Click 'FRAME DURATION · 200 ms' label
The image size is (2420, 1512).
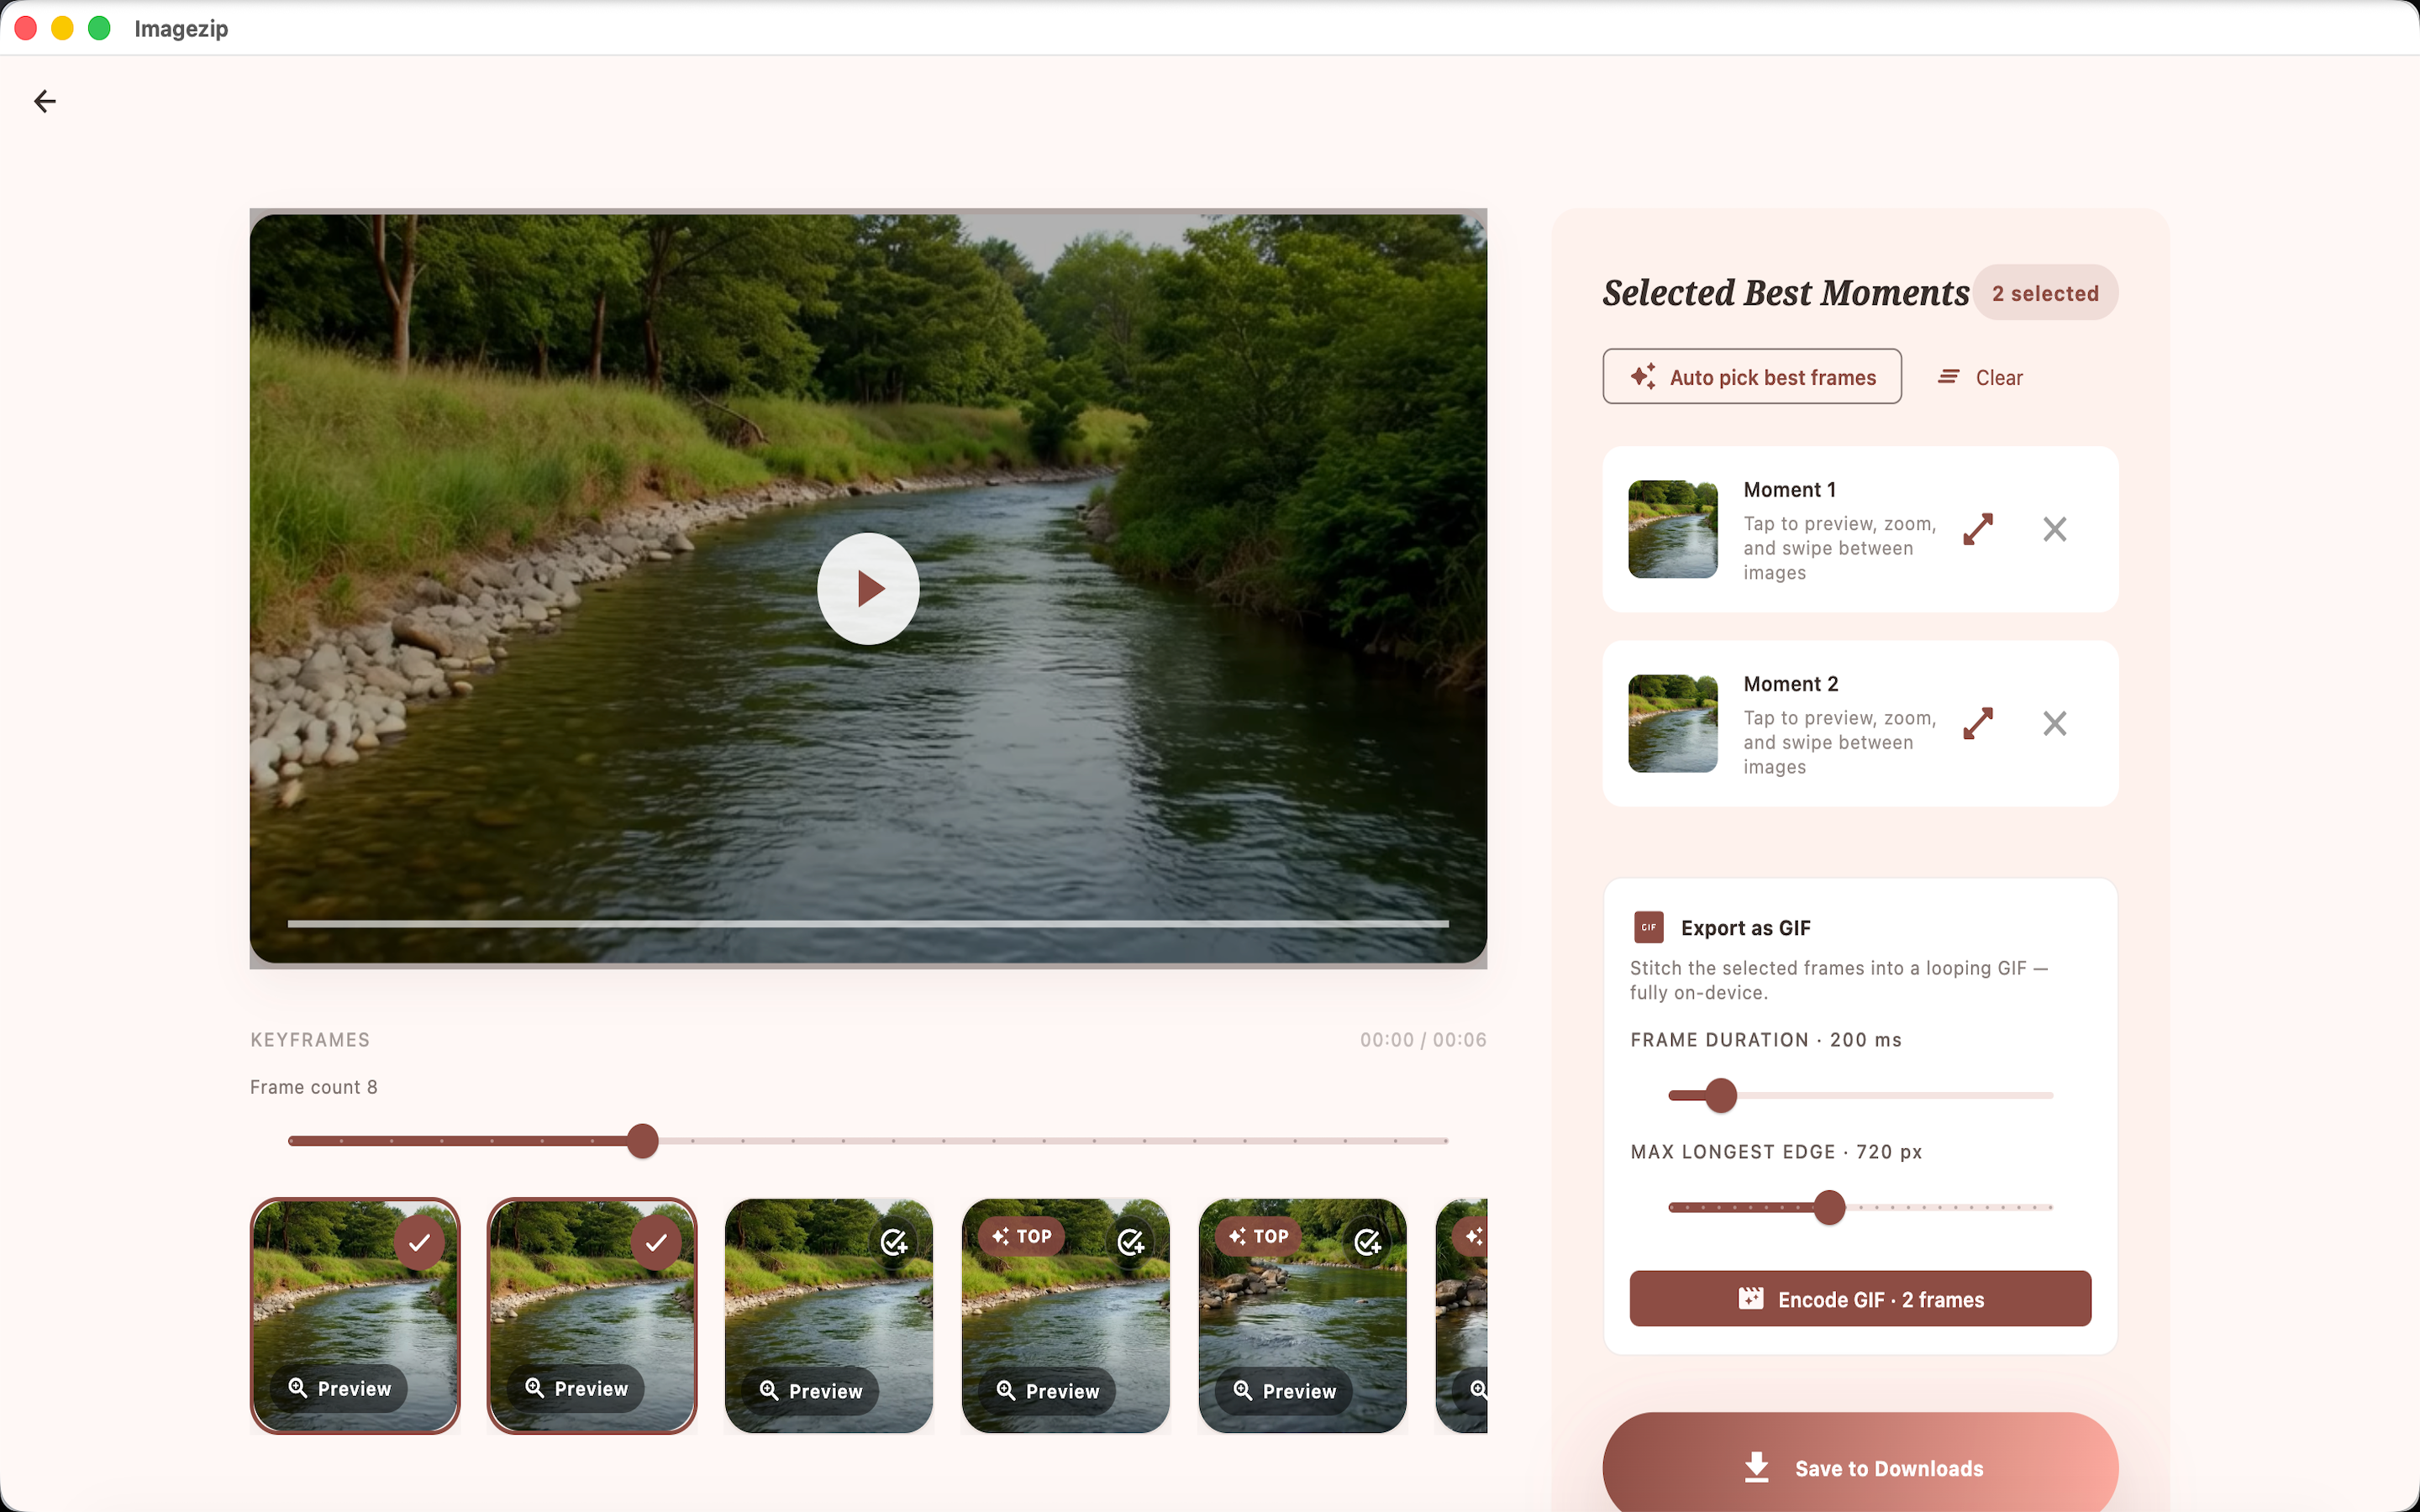coord(1766,1040)
